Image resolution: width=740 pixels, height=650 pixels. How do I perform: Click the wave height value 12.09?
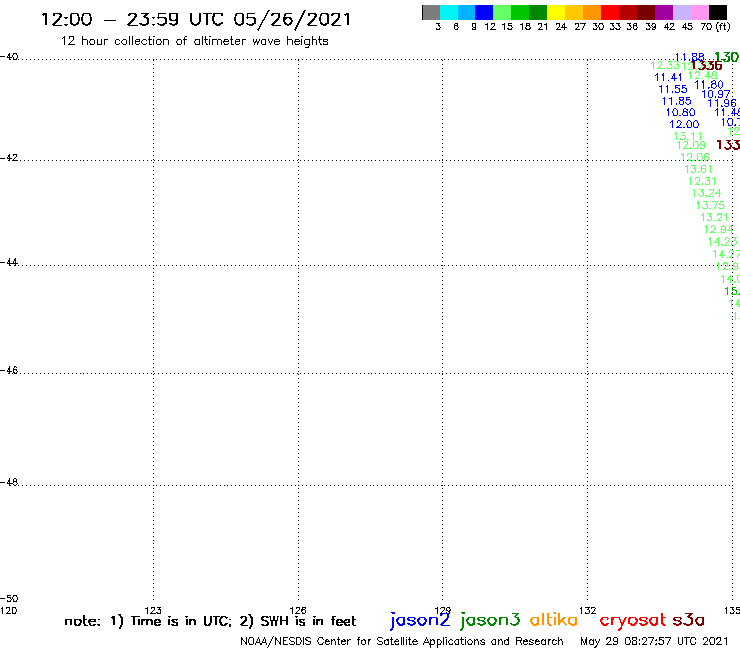[691, 145]
